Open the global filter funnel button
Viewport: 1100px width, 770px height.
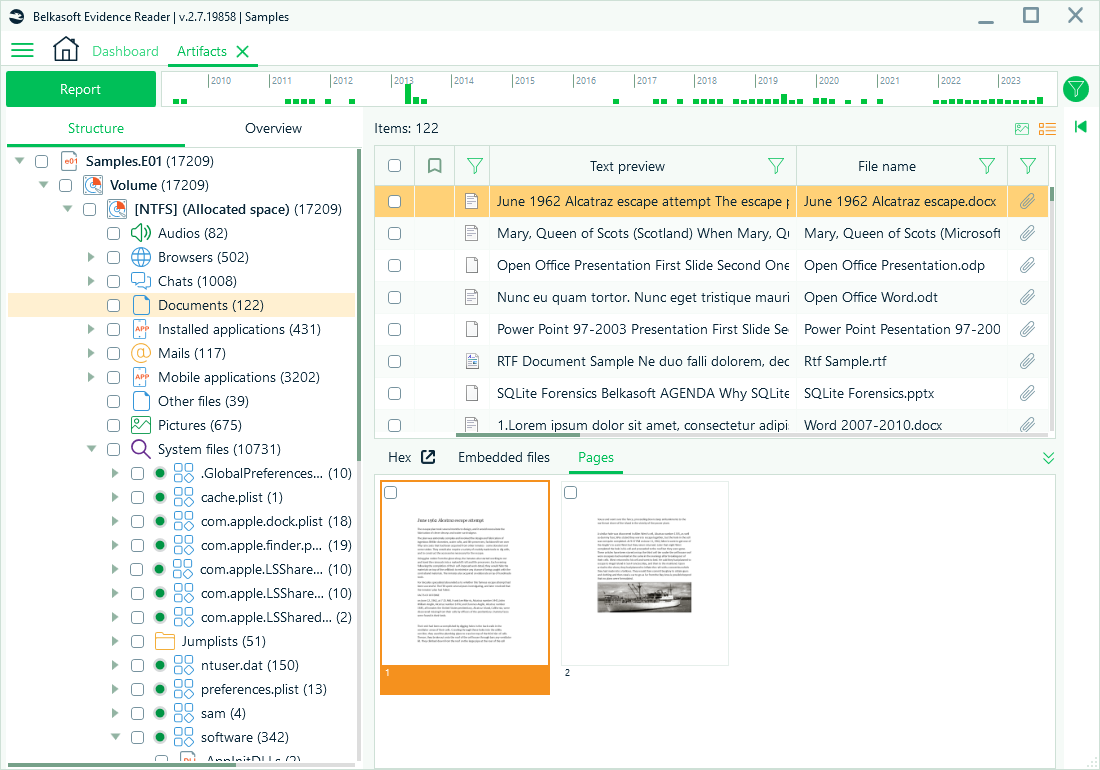[1075, 89]
